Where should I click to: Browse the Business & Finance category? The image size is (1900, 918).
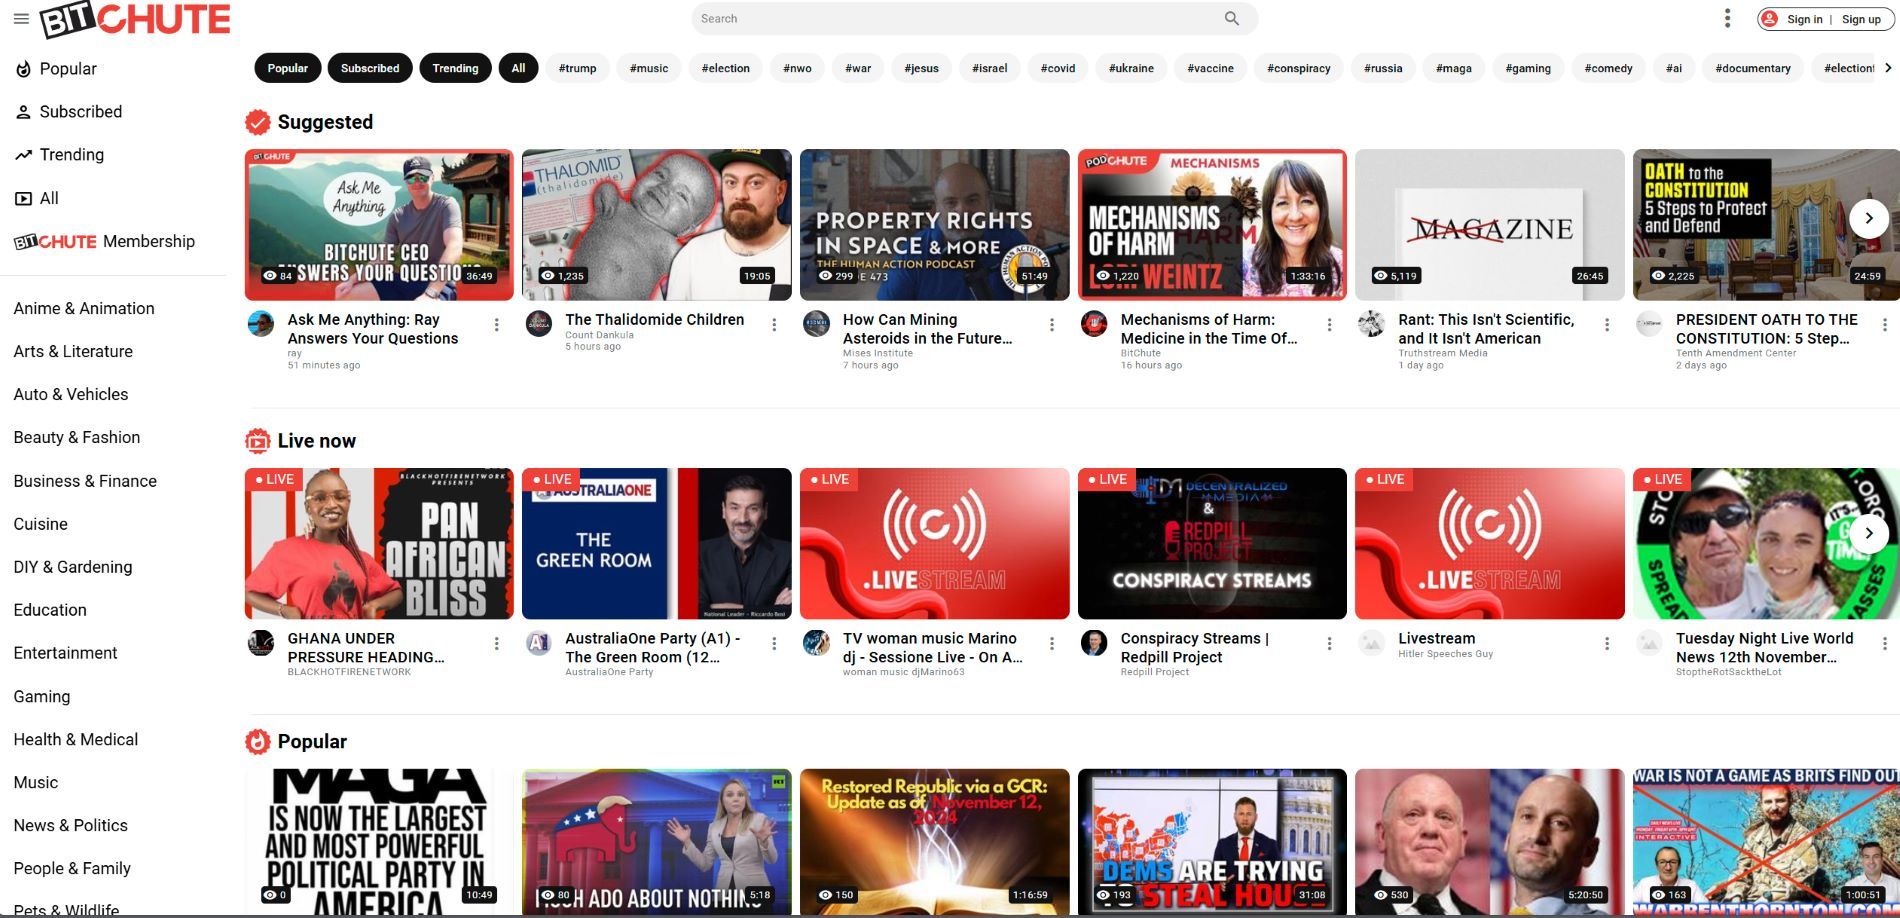85,481
